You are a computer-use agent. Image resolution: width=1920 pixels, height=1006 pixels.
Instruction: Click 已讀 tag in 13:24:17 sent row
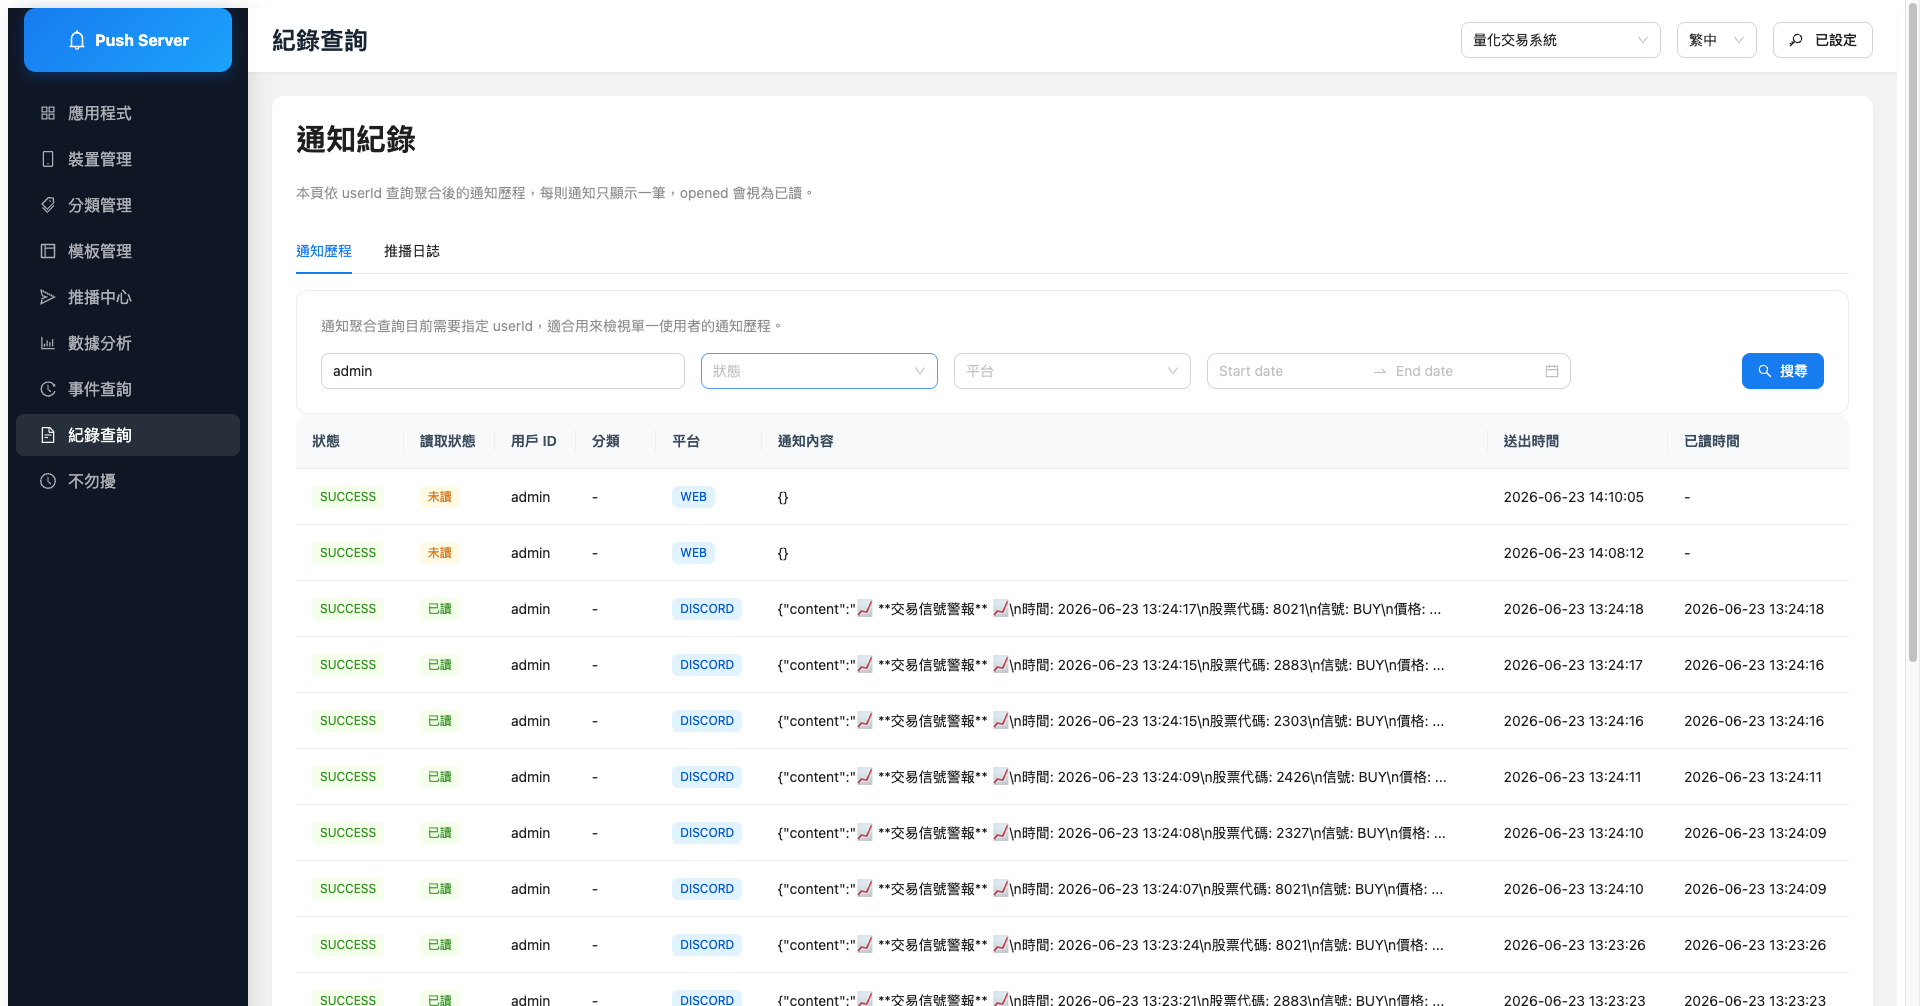click(440, 665)
